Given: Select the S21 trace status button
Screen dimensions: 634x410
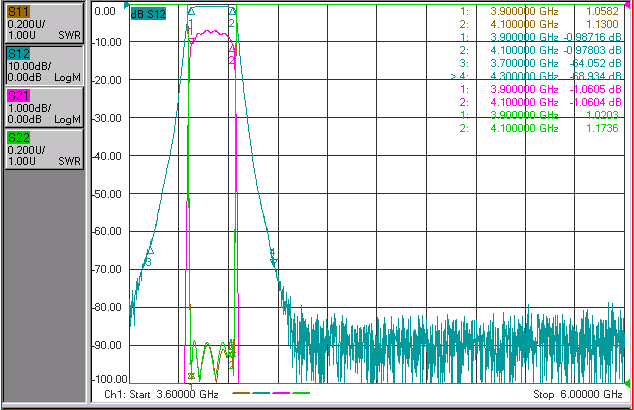Looking at the screenshot, I should [44, 107].
